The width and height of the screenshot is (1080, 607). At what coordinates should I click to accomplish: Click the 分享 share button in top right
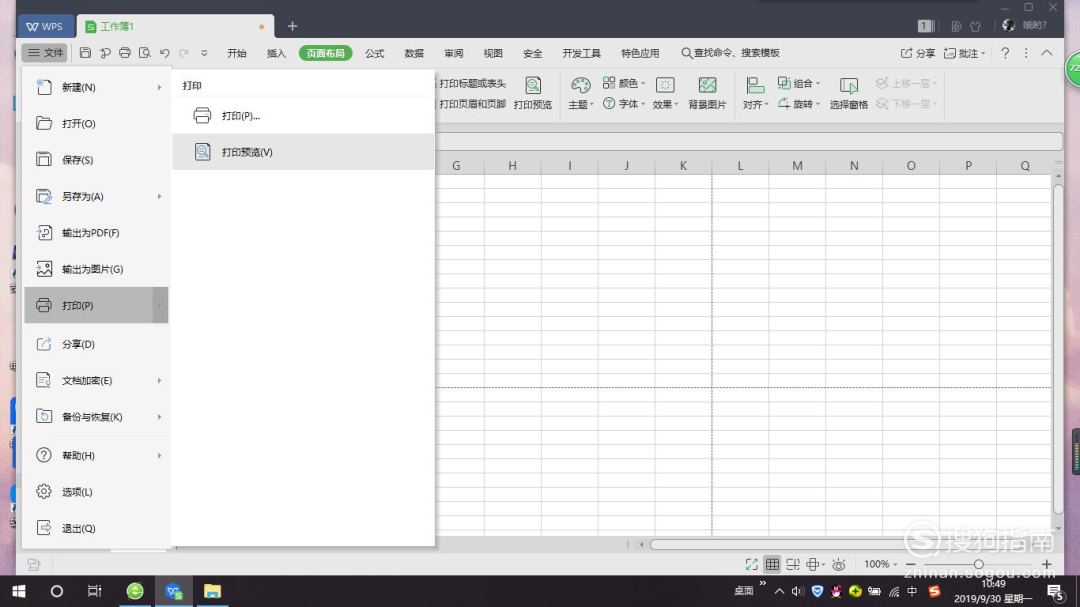[x=918, y=53]
